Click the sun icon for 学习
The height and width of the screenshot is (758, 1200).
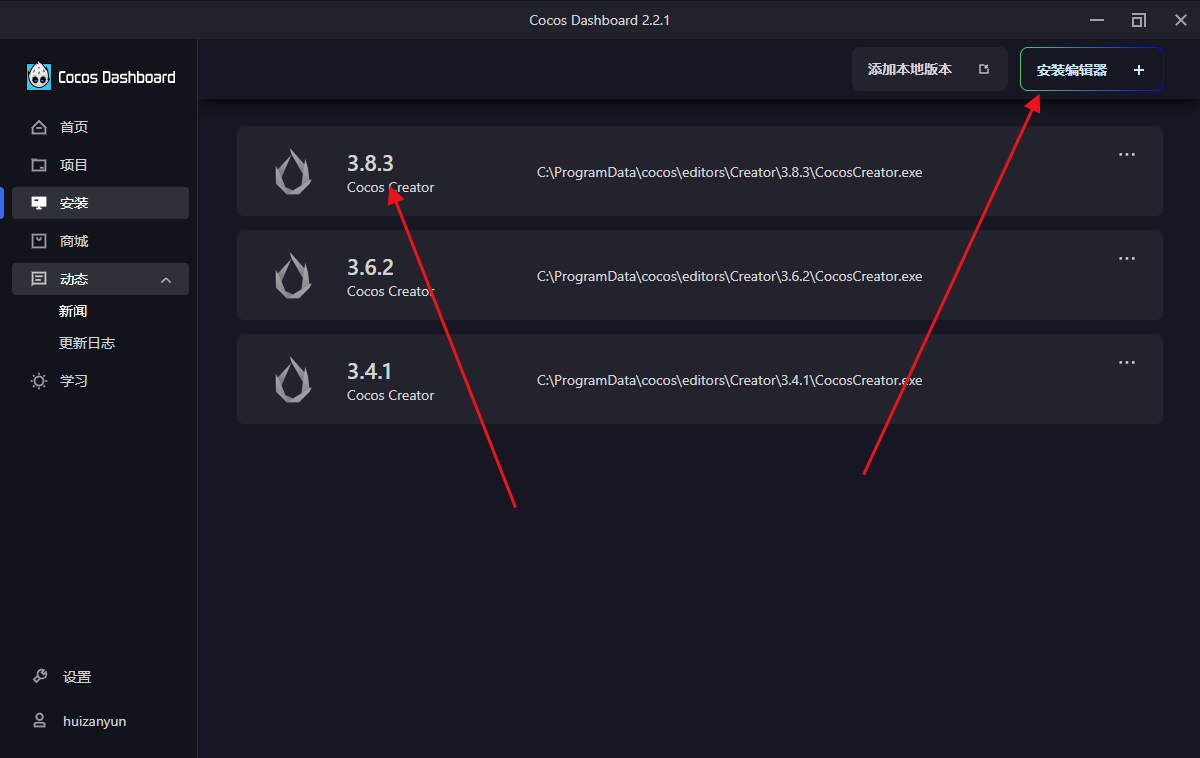click(x=39, y=381)
